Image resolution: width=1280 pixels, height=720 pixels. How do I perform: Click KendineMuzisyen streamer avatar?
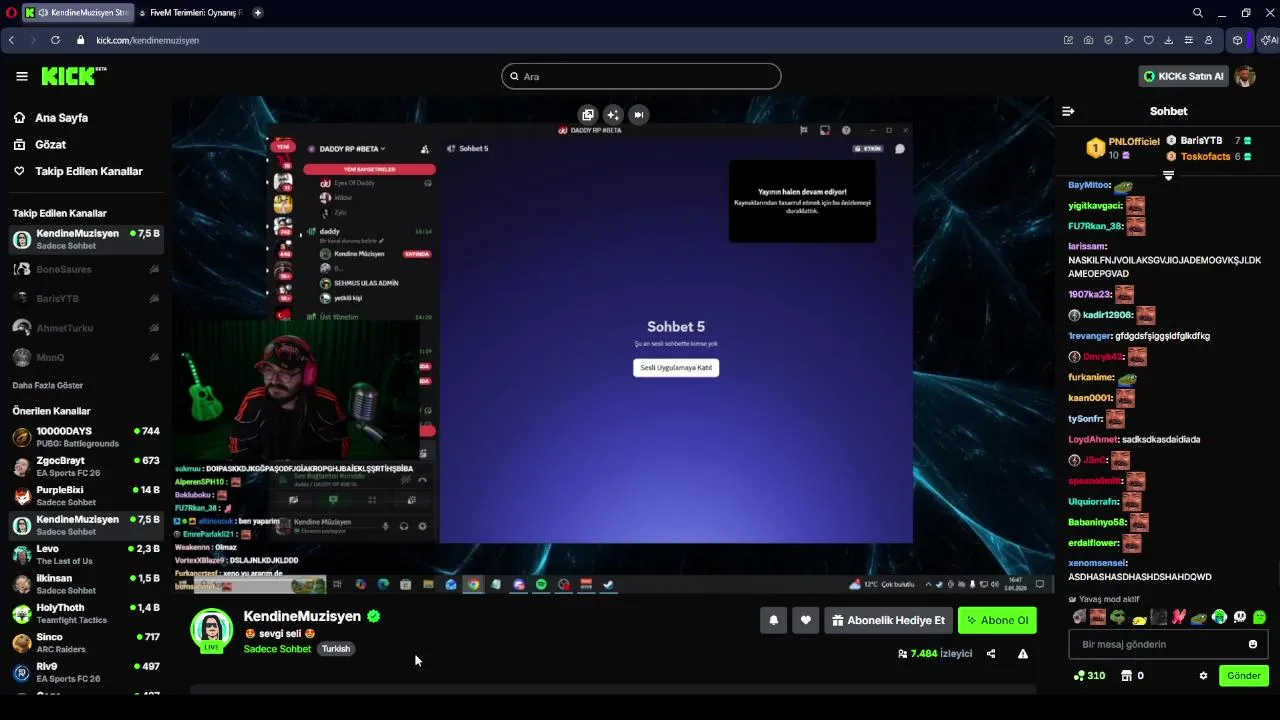click(x=212, y=629)
